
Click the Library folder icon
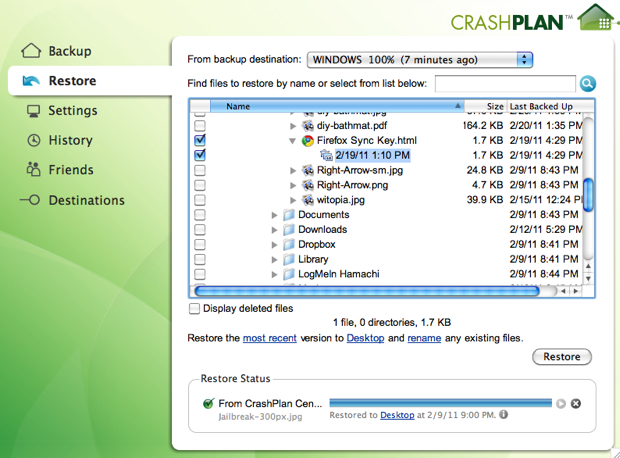(x=289, y=259)
